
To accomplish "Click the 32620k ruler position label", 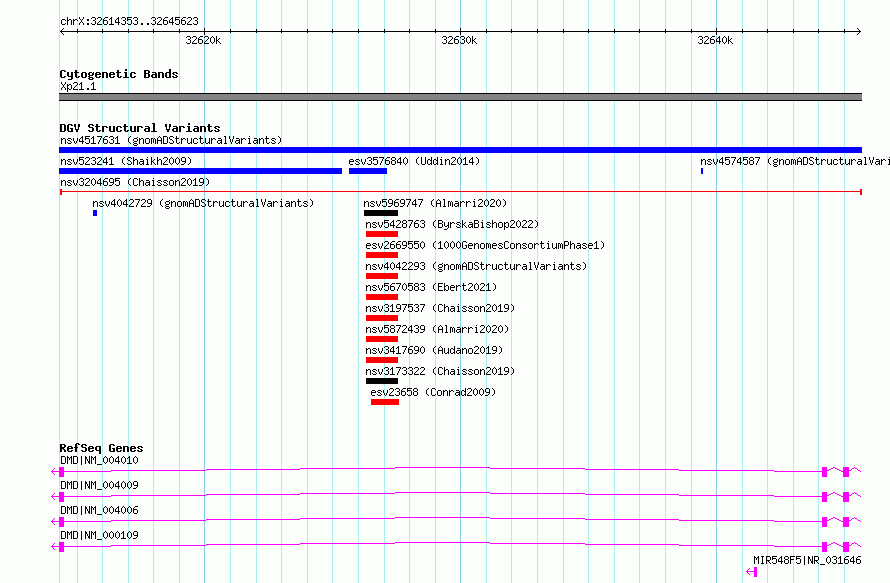I will pyautogui.click(x=203, y=41).
